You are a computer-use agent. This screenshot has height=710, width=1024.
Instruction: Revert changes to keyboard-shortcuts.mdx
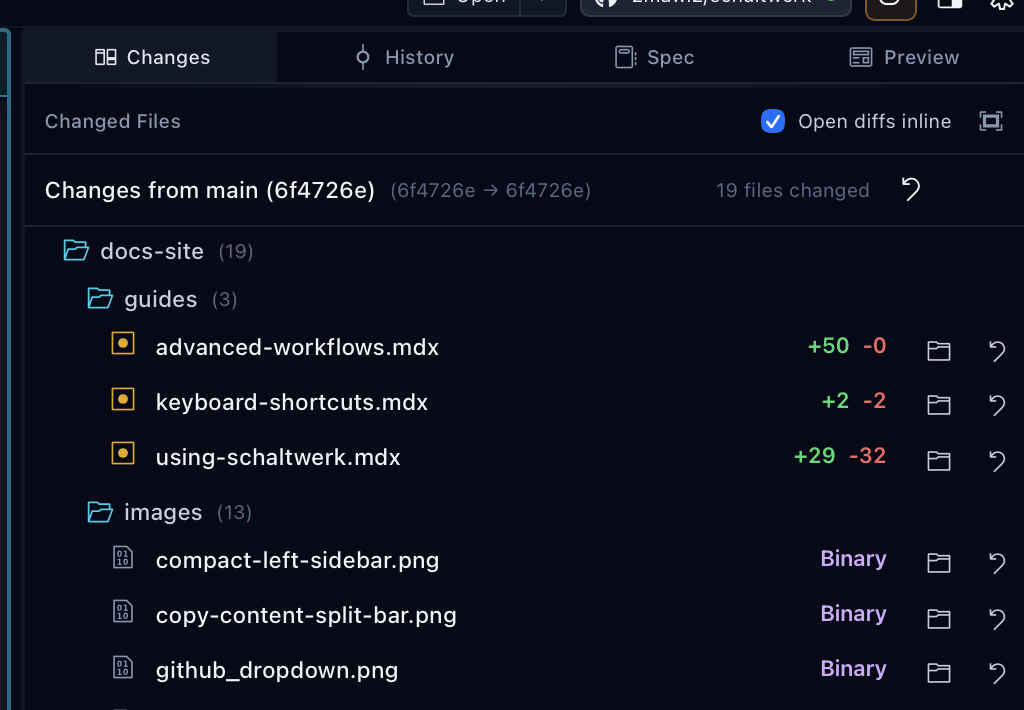pyautogui.click(x=996, y=406)
